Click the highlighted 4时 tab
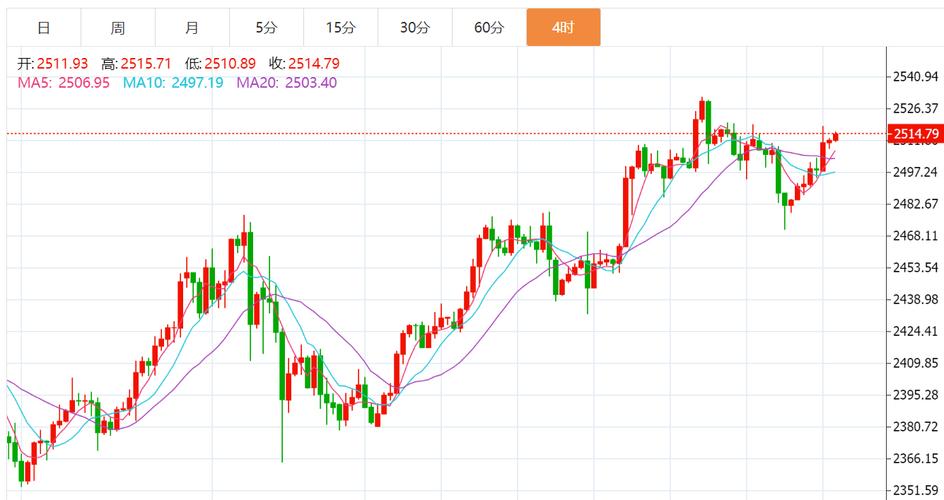The width and height of the screenshot is (944, 500). tap(563, 27)
